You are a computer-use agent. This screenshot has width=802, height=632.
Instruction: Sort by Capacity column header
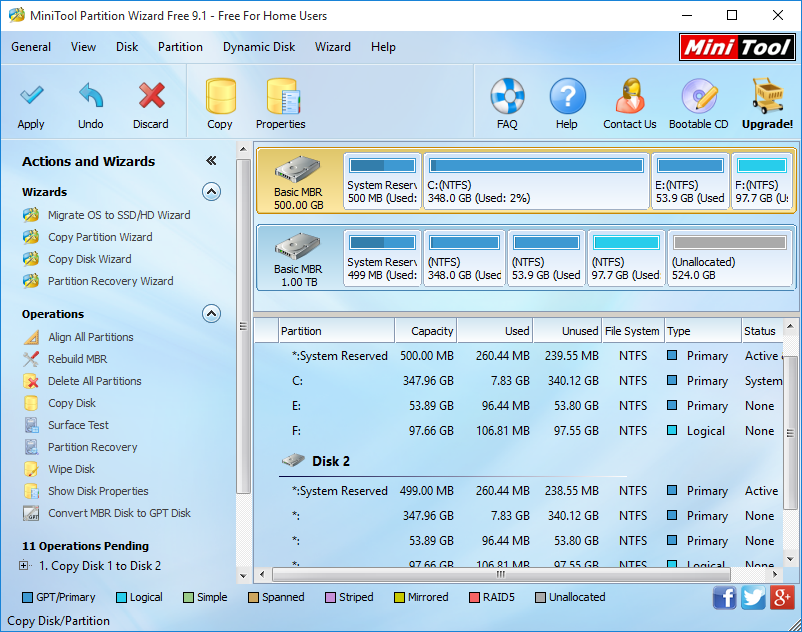426,331
